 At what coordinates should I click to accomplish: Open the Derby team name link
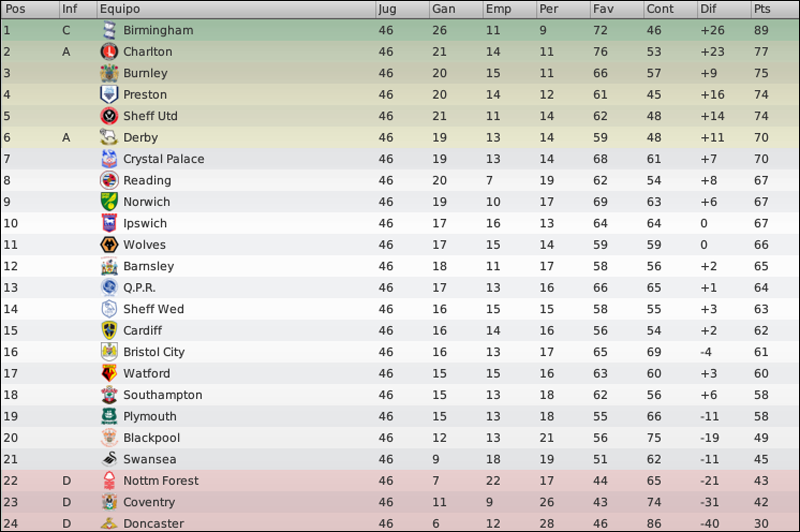coord(141,138)
